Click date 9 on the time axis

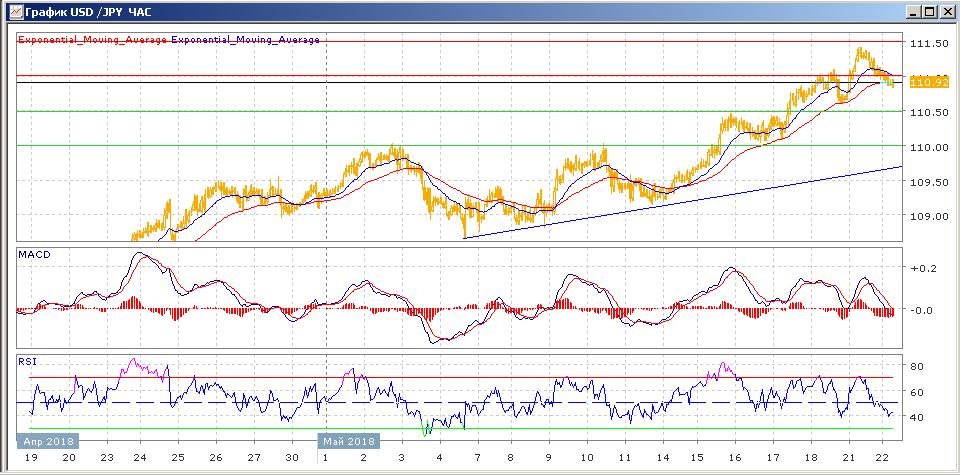pos(549,457)
